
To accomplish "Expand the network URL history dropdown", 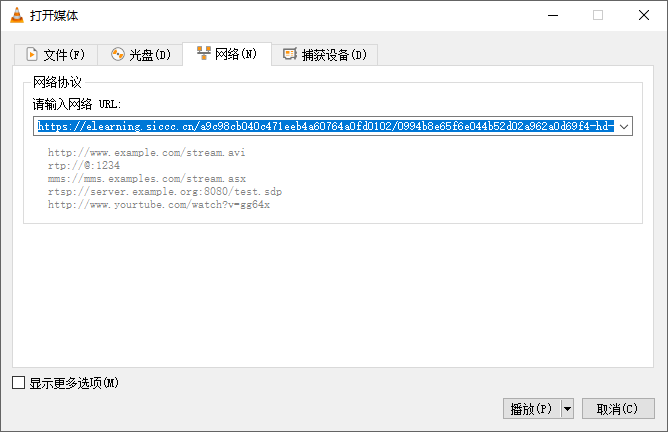I will tap(623, 127).
